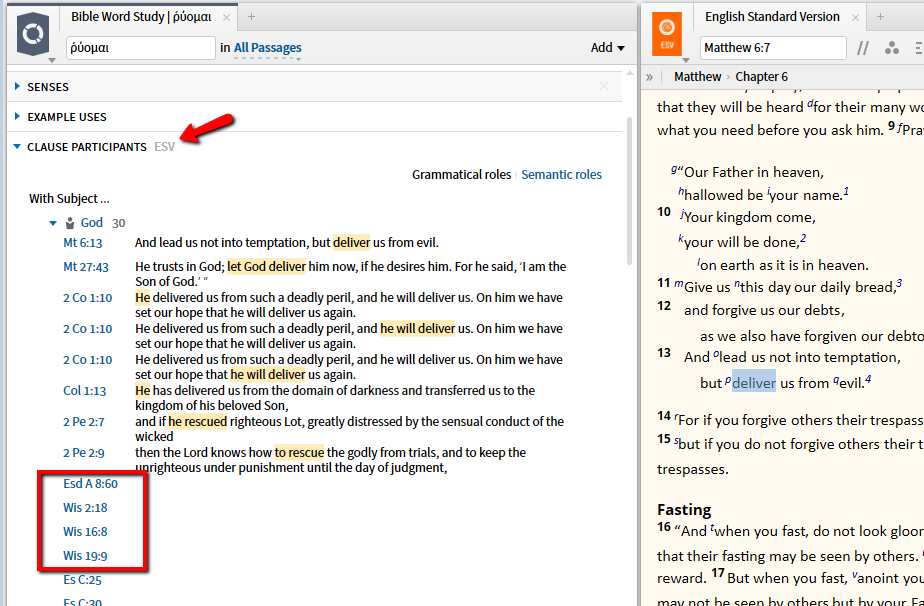Click the God subject label
The height and width of the screenshot is (606, 924).
tap(91, 223)
